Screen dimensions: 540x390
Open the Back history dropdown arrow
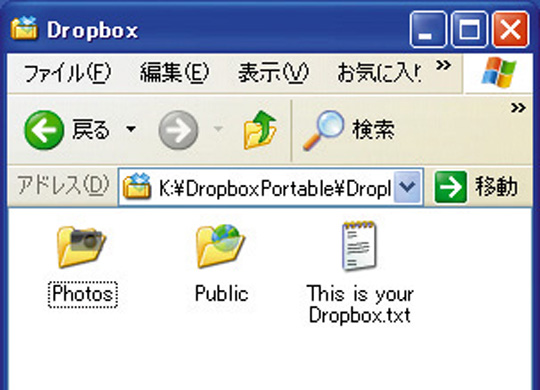click(131, 129)
